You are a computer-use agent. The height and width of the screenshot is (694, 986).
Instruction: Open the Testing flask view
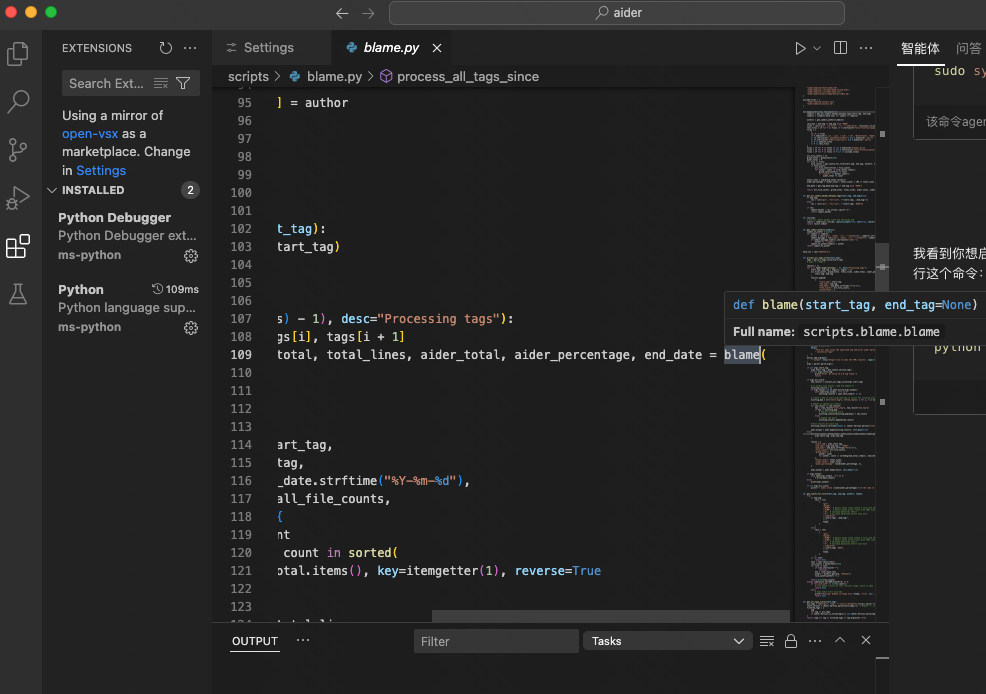point(18,294)
